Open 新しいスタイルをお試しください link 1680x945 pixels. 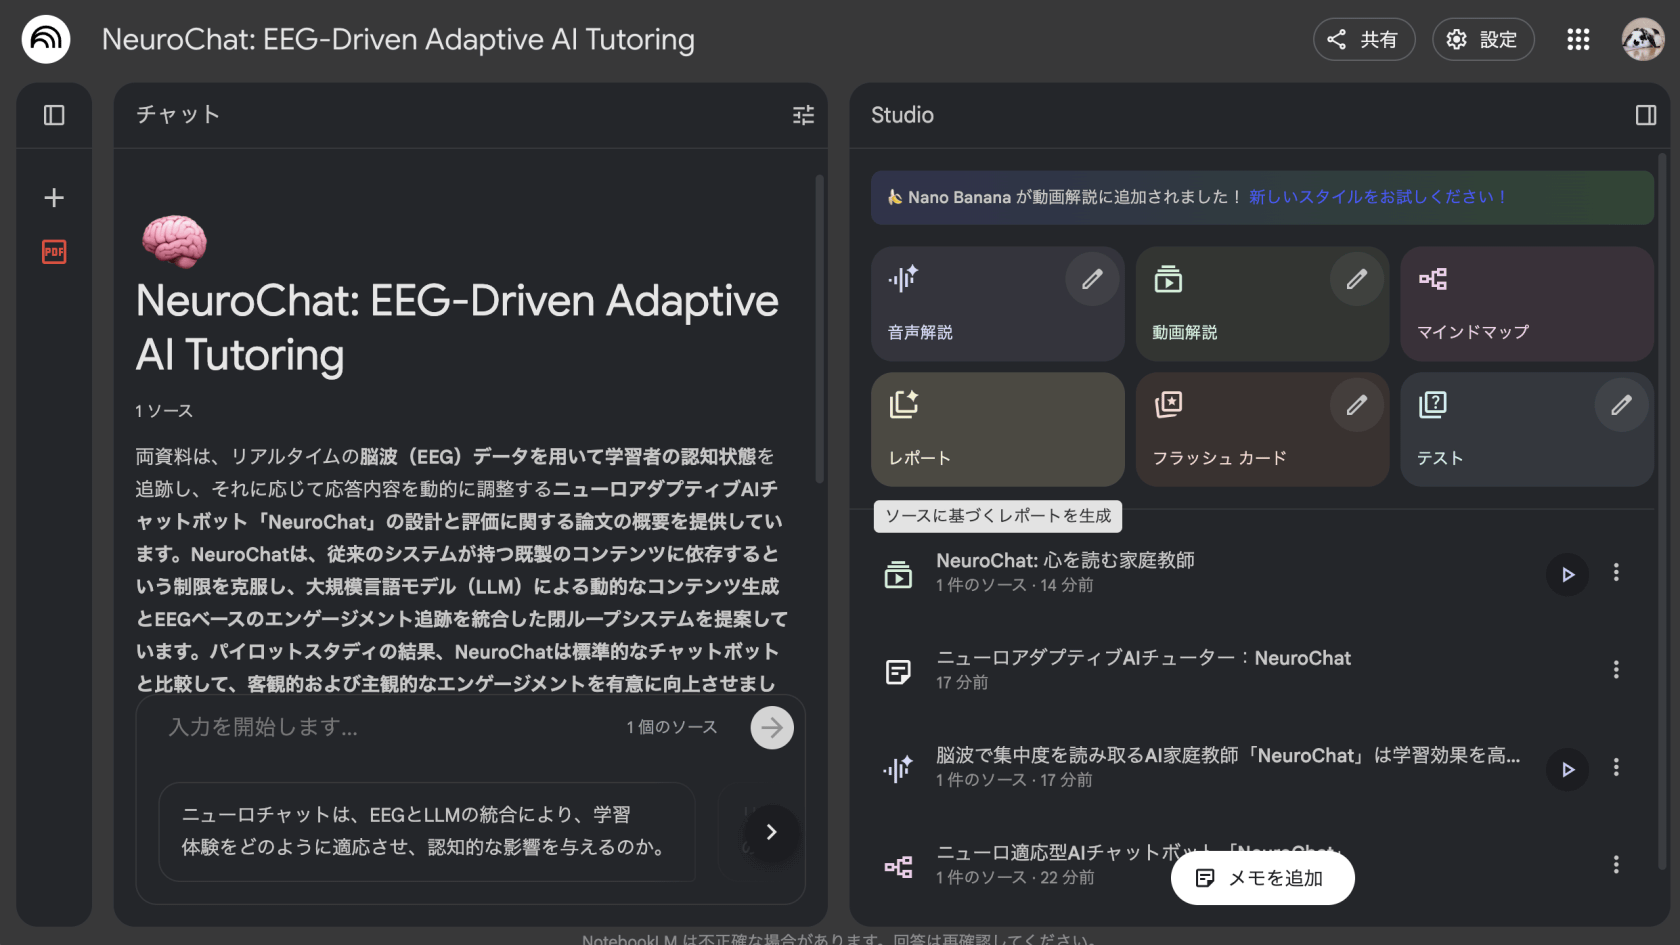(x=1377, y=197)
